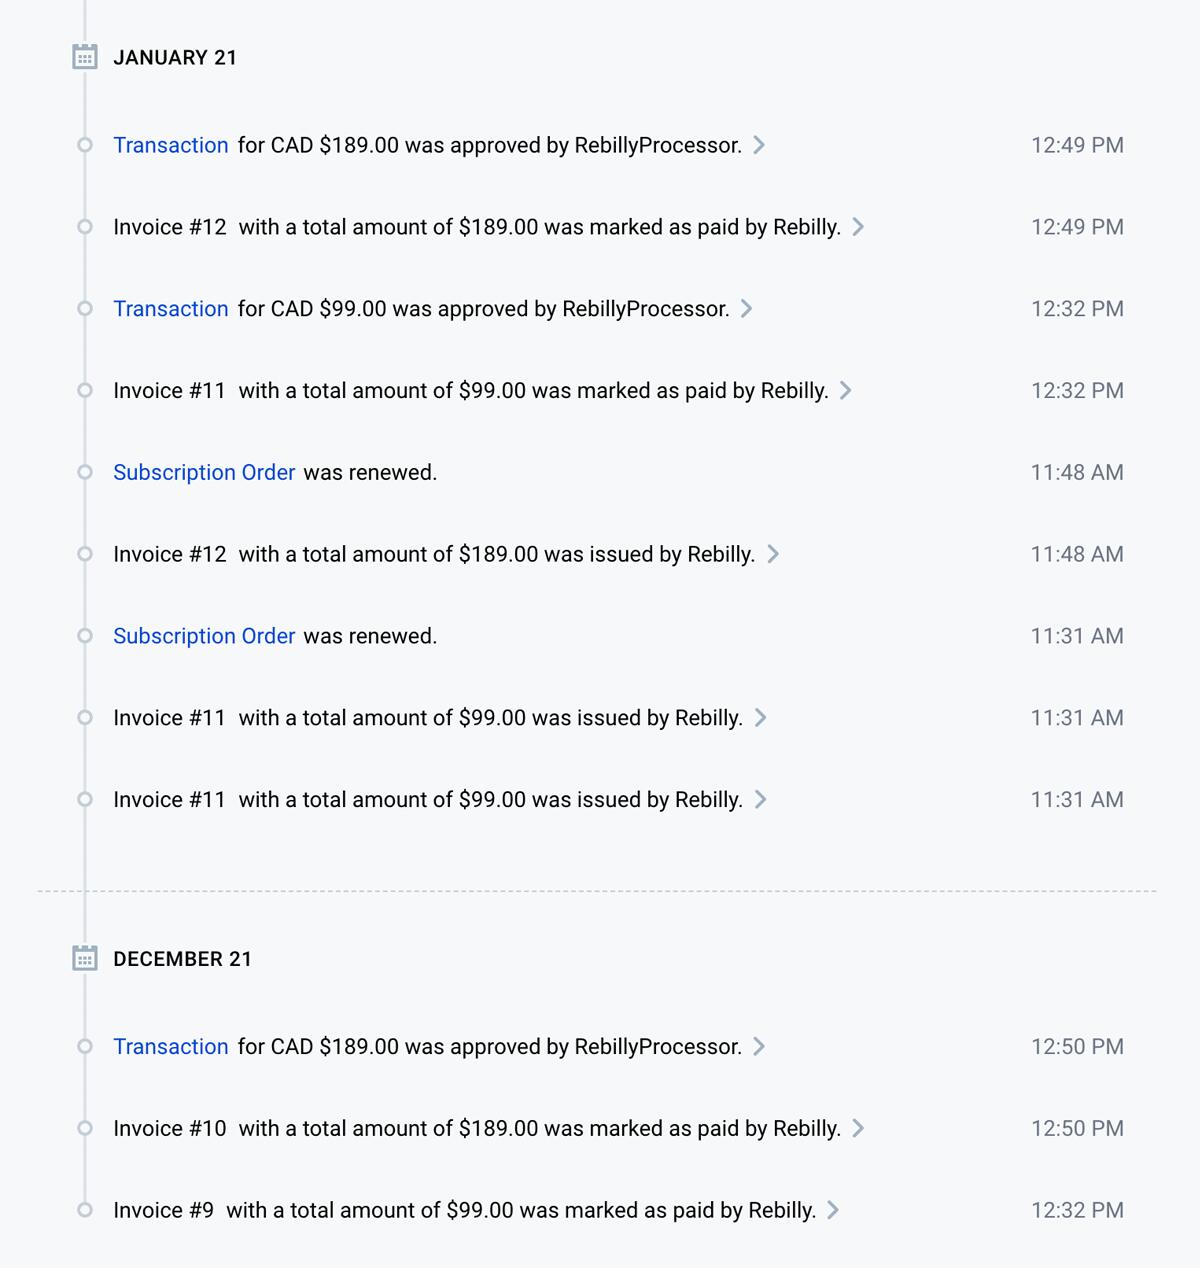1200x1268 pixels.
Task: Open the December 12:50 PM Transaction link
Action: (171, 1046)
